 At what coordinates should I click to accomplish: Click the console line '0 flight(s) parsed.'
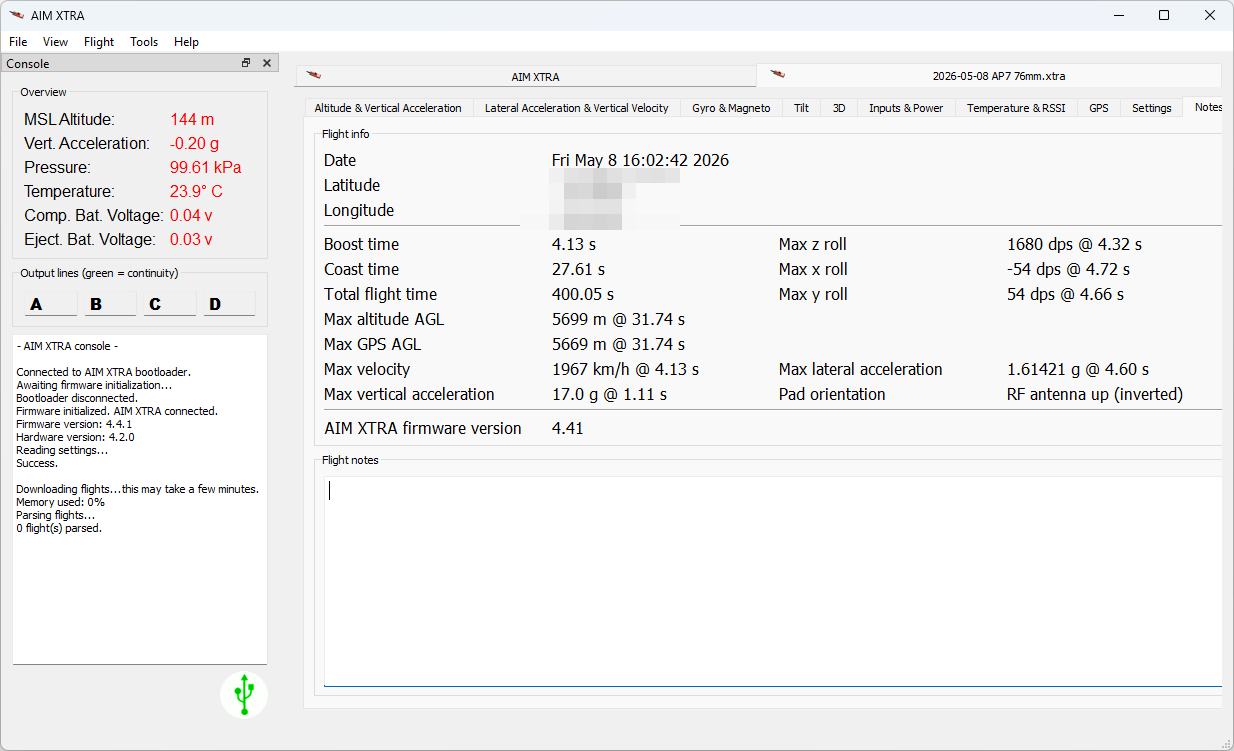(59, 528)
